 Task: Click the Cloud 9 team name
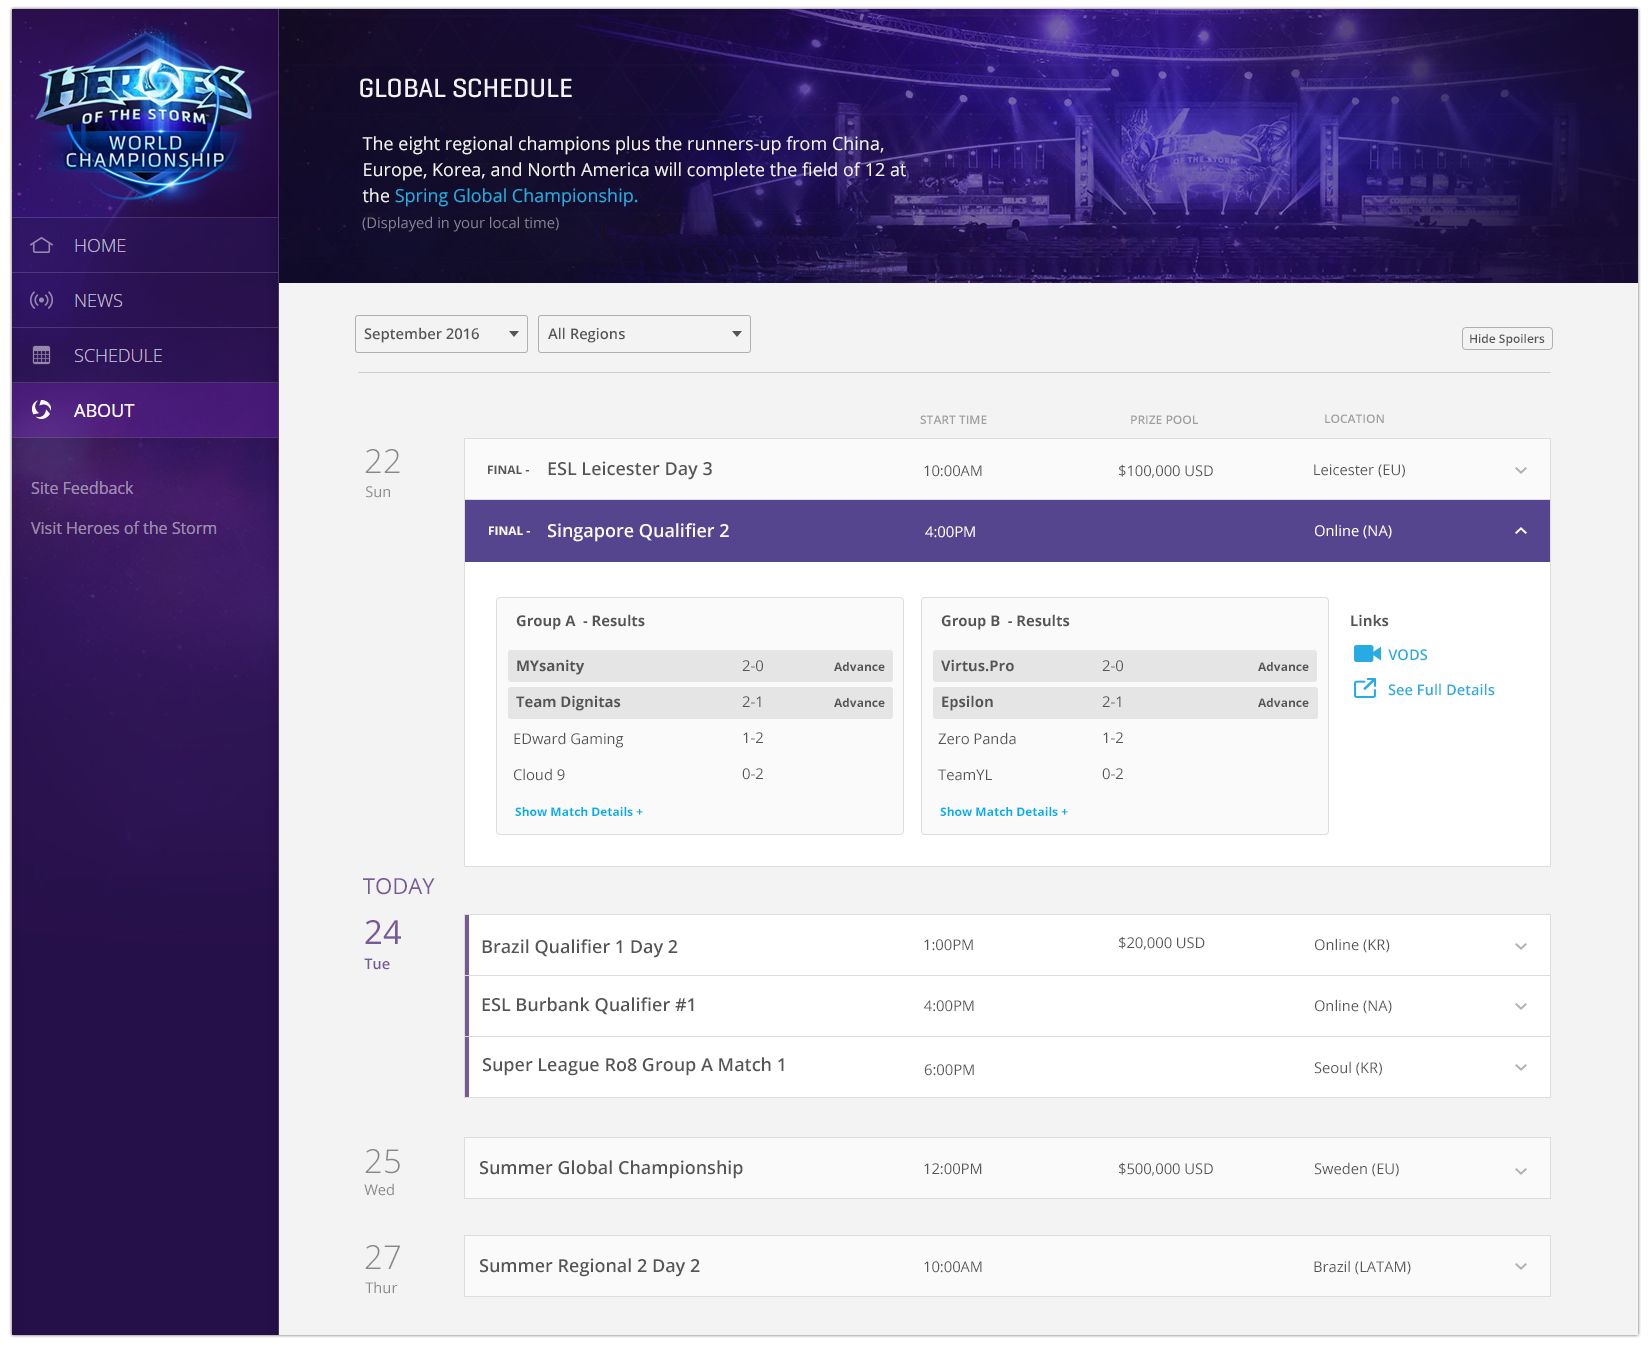click(x=539, y=775)
